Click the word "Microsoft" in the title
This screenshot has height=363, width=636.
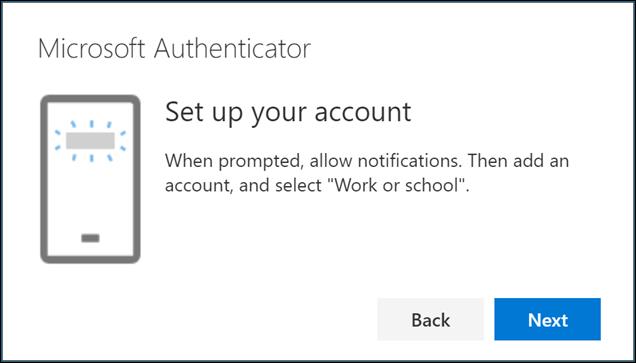(x=92, y=49)
